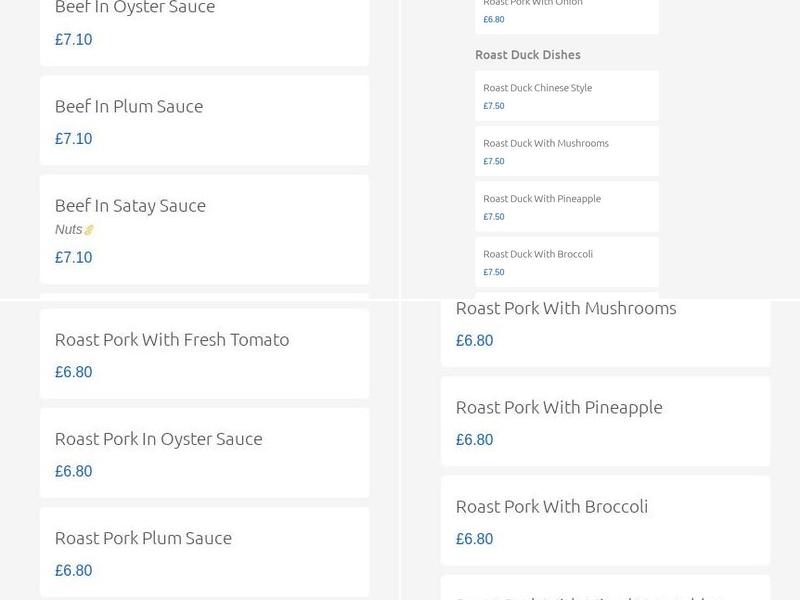This screenshot has height=600, width=800.
Task: Click the £7.10 price under Plum Sauce
Action: point(73,139)
